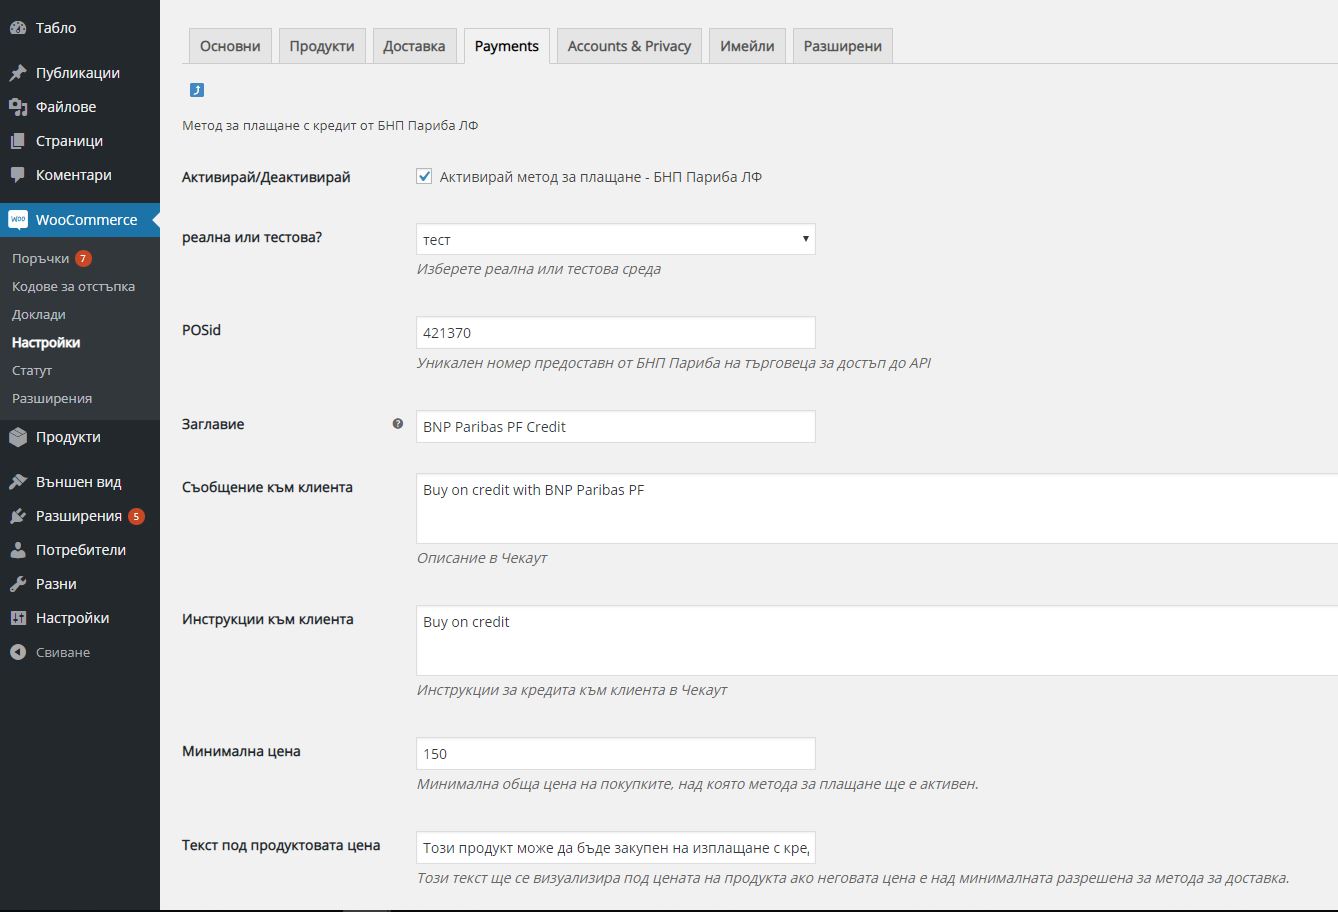Image resolution: width=1338 pixels, height=912 pixels.
Task: Select the Payments tab
Action: pos(507,46)
